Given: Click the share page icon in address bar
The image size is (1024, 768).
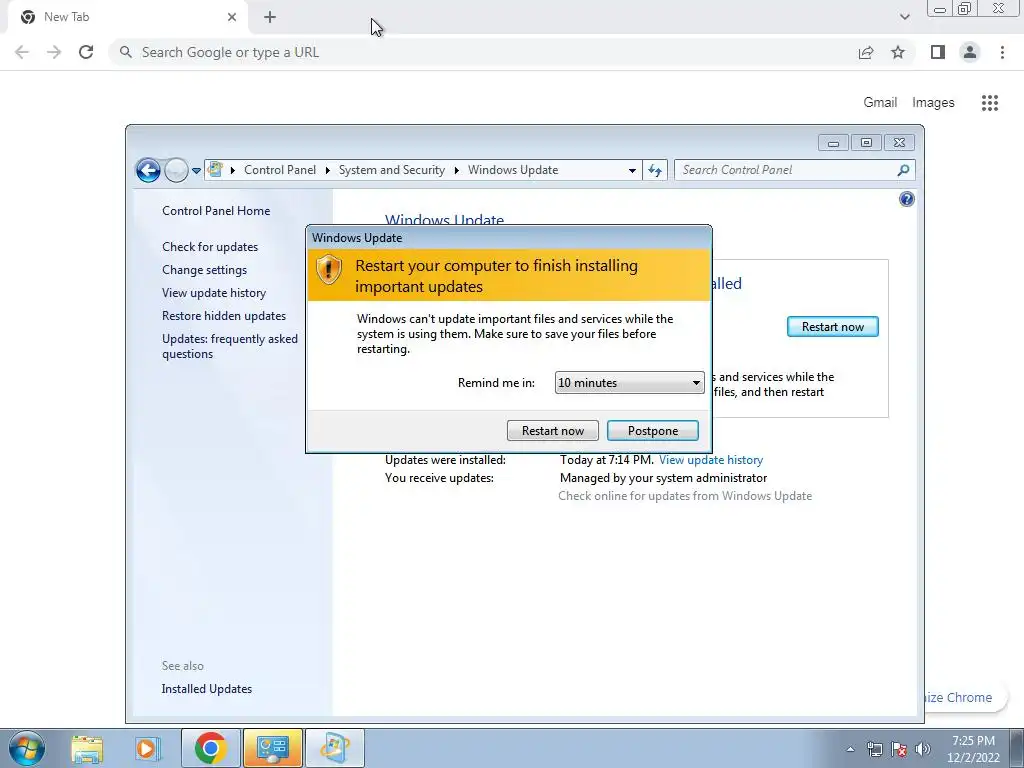Looking at the screenshot, I should coord(866,52).
